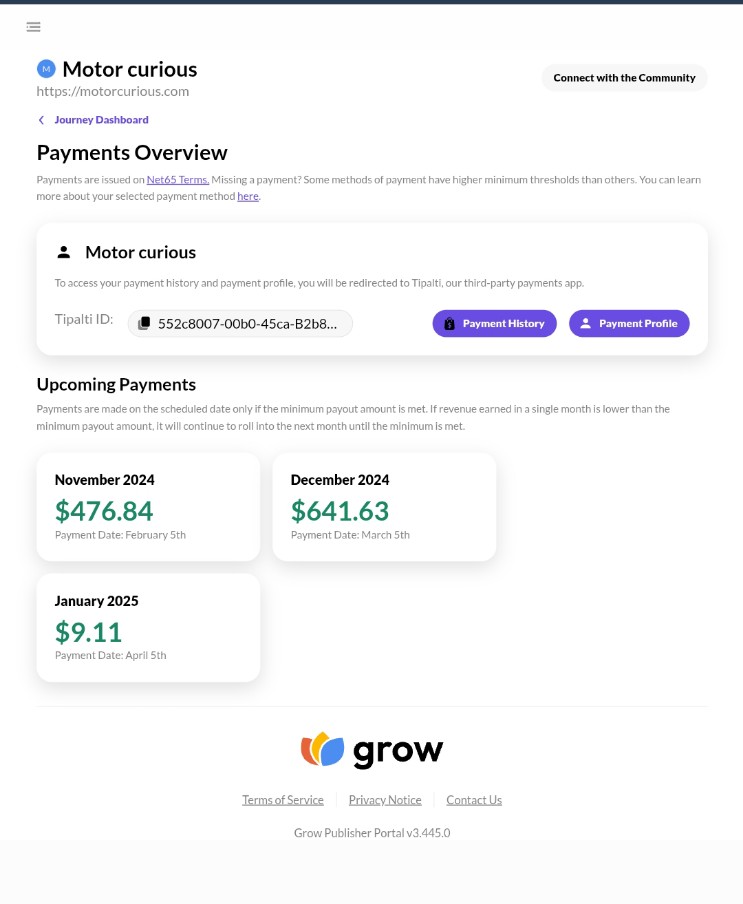
Task: Open Payment Profile
Action: point(629,323)
